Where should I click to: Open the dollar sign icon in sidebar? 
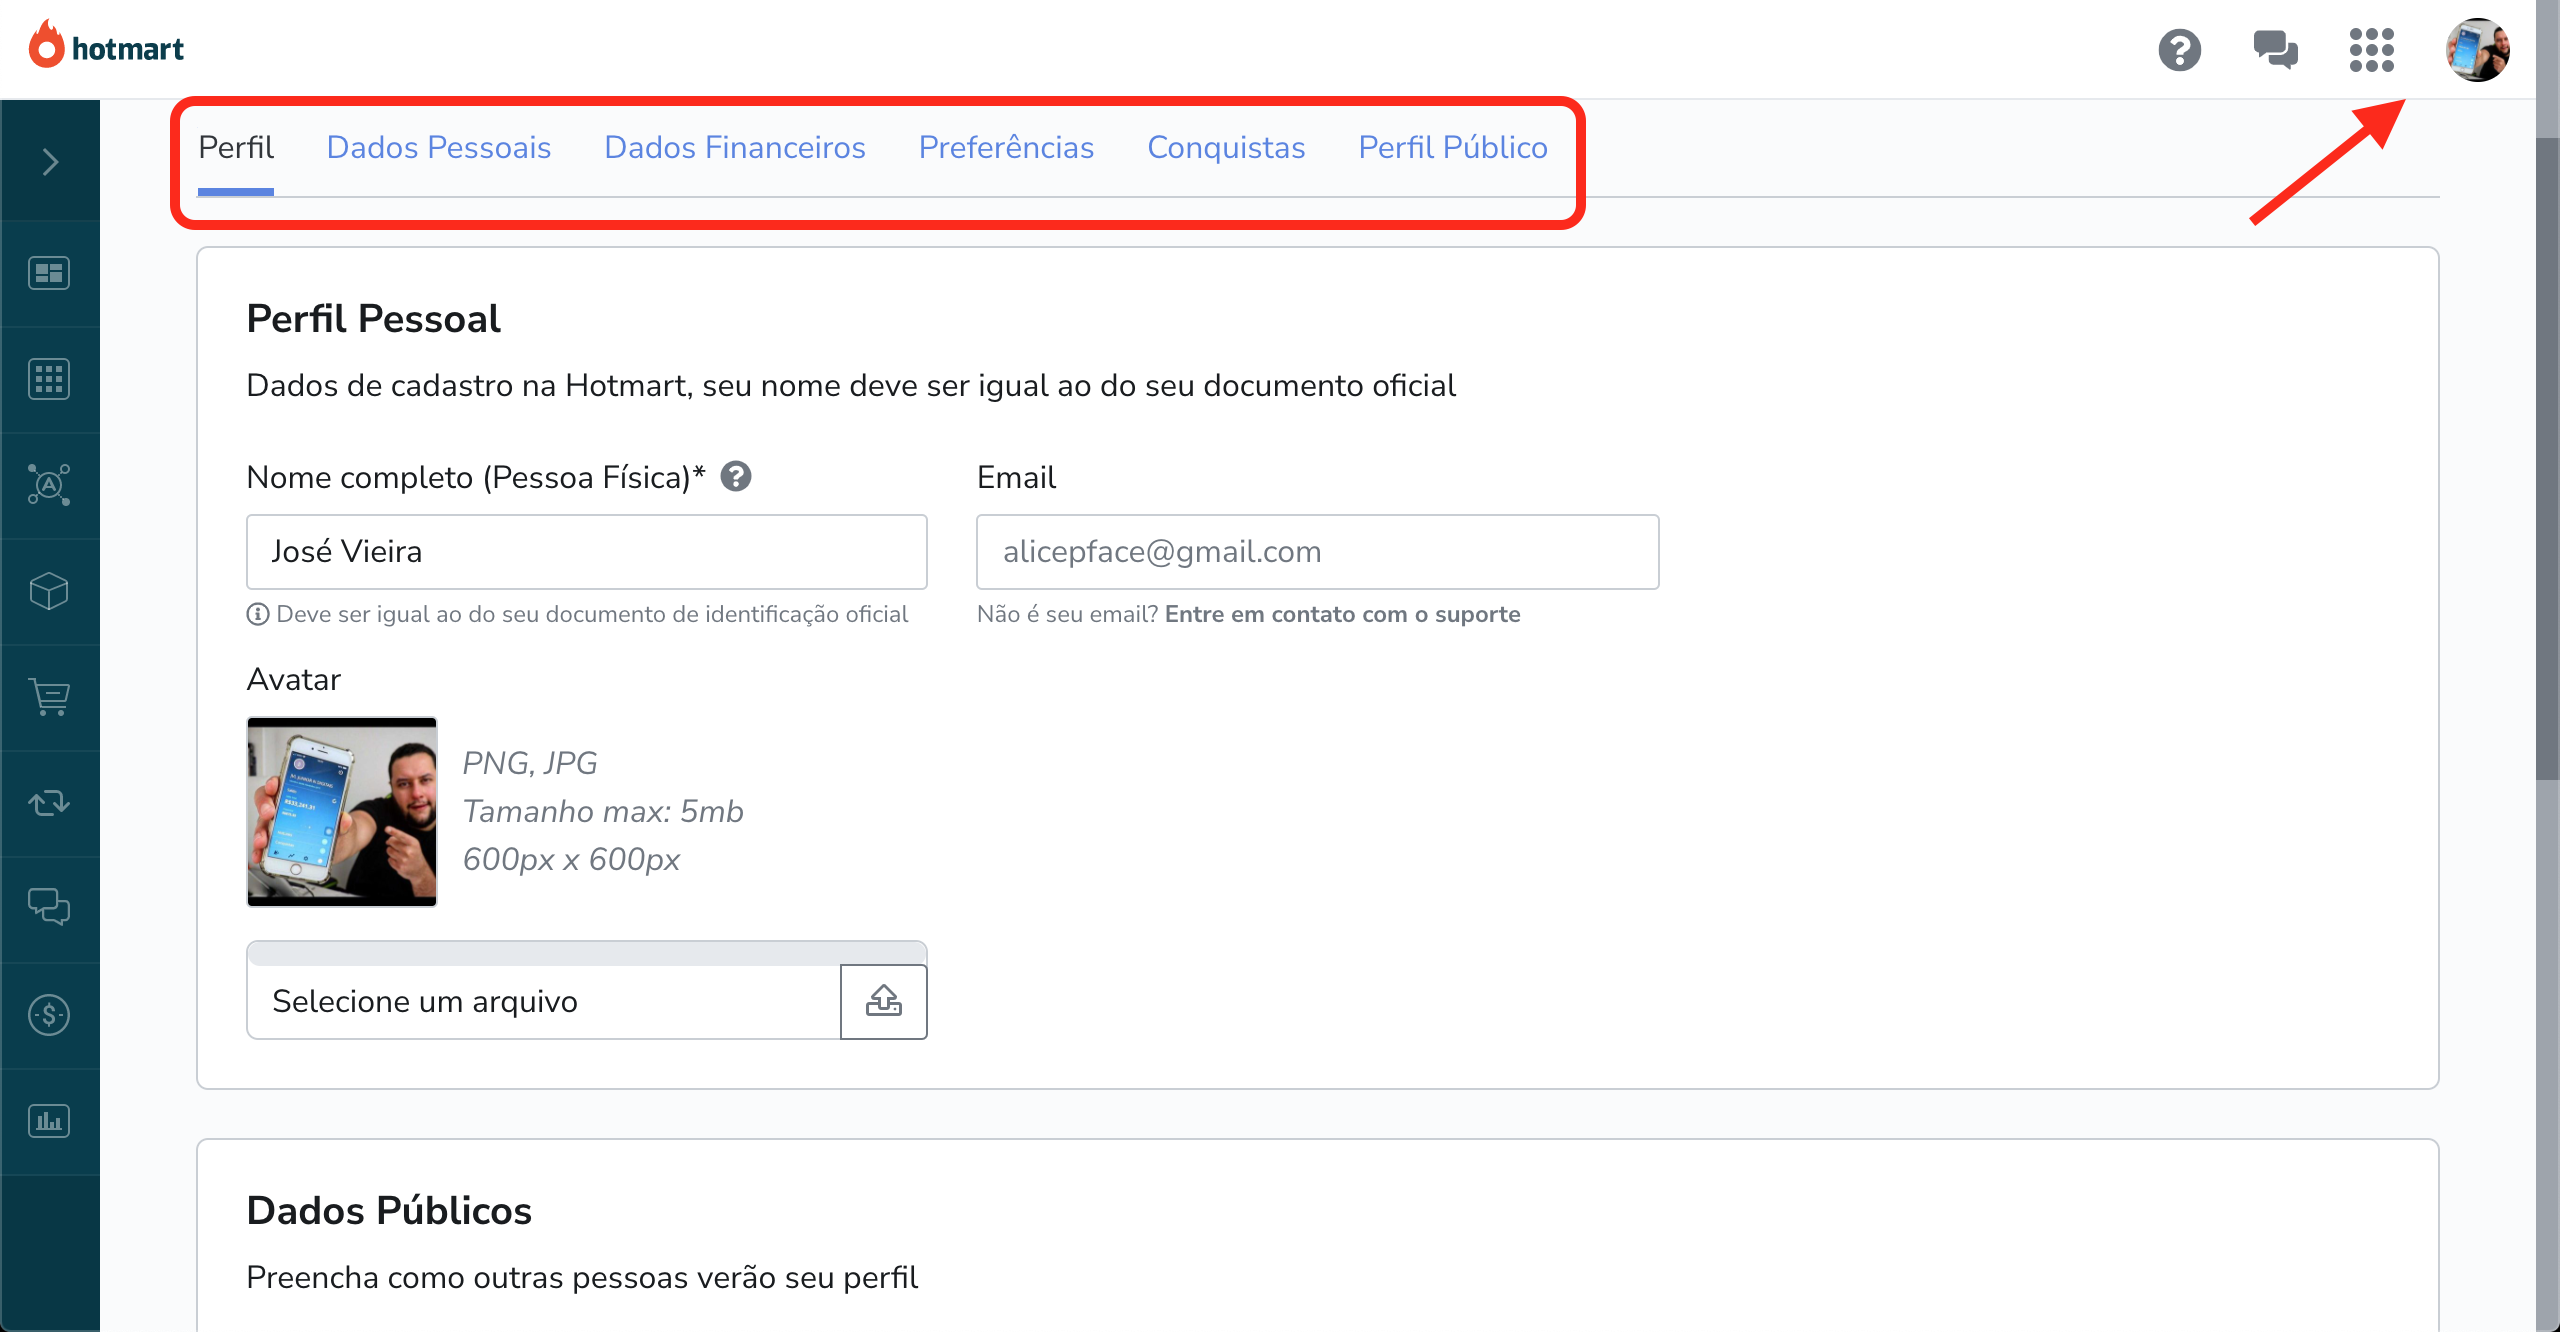(x=49, y=1015)
